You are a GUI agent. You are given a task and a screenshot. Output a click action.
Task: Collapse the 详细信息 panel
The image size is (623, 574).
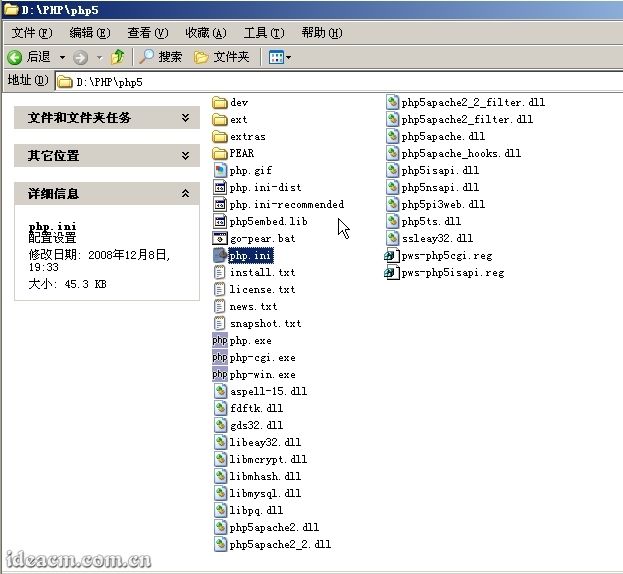pyautogui.click(x=185, y=194)
